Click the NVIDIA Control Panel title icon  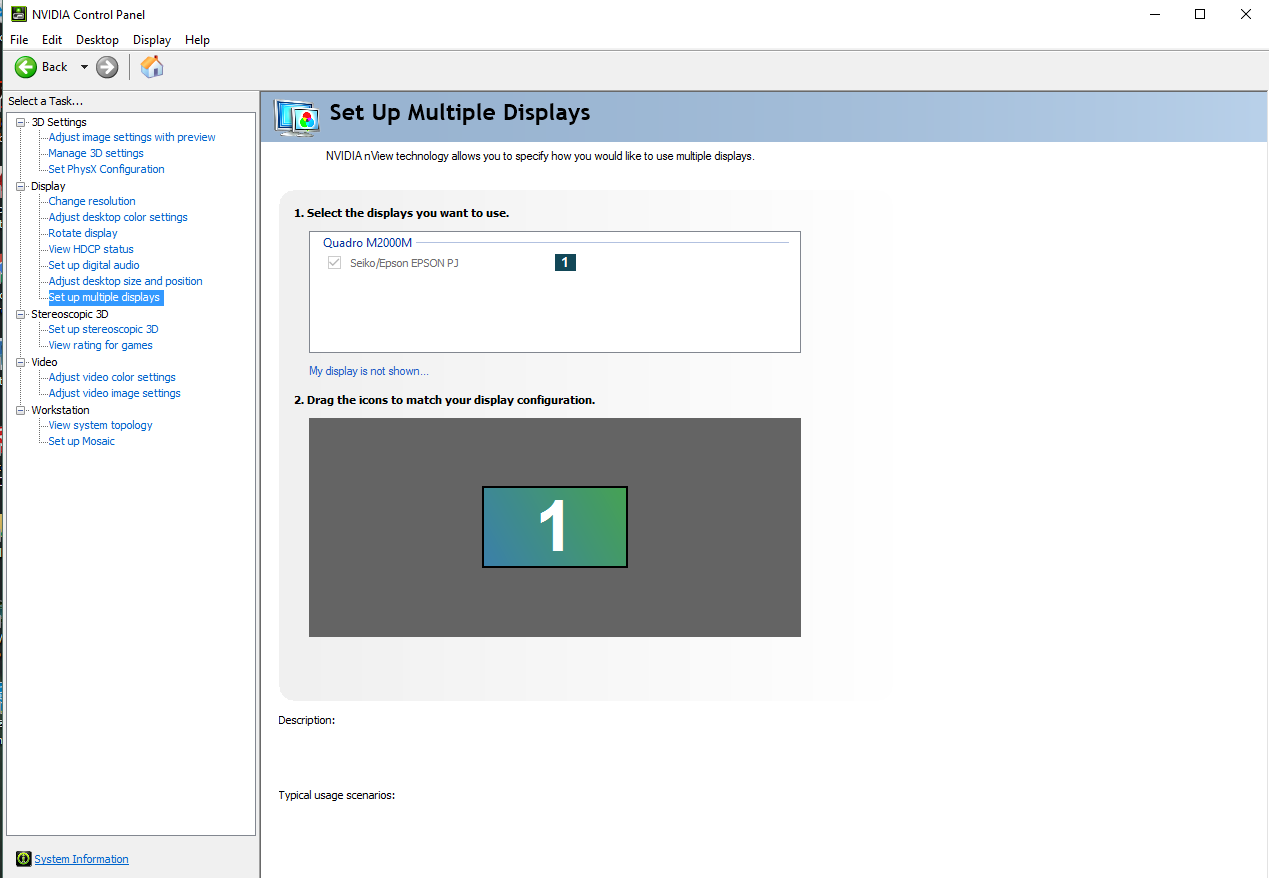[x=18, y=14]
